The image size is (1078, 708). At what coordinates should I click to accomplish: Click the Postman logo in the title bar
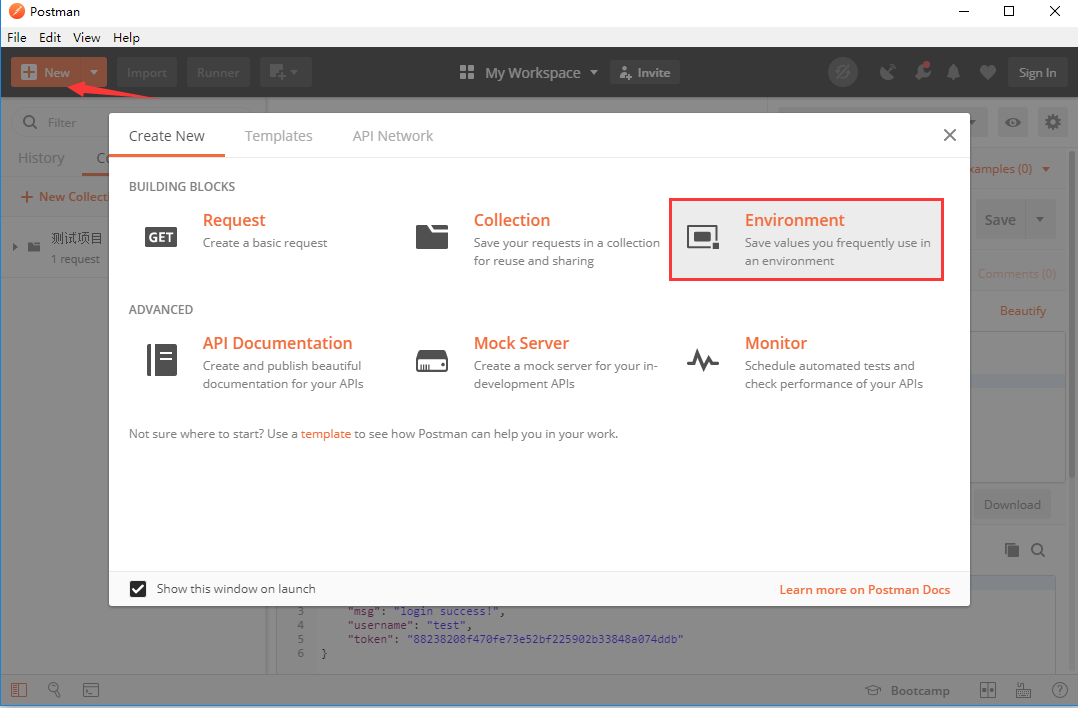coord(16,12)
